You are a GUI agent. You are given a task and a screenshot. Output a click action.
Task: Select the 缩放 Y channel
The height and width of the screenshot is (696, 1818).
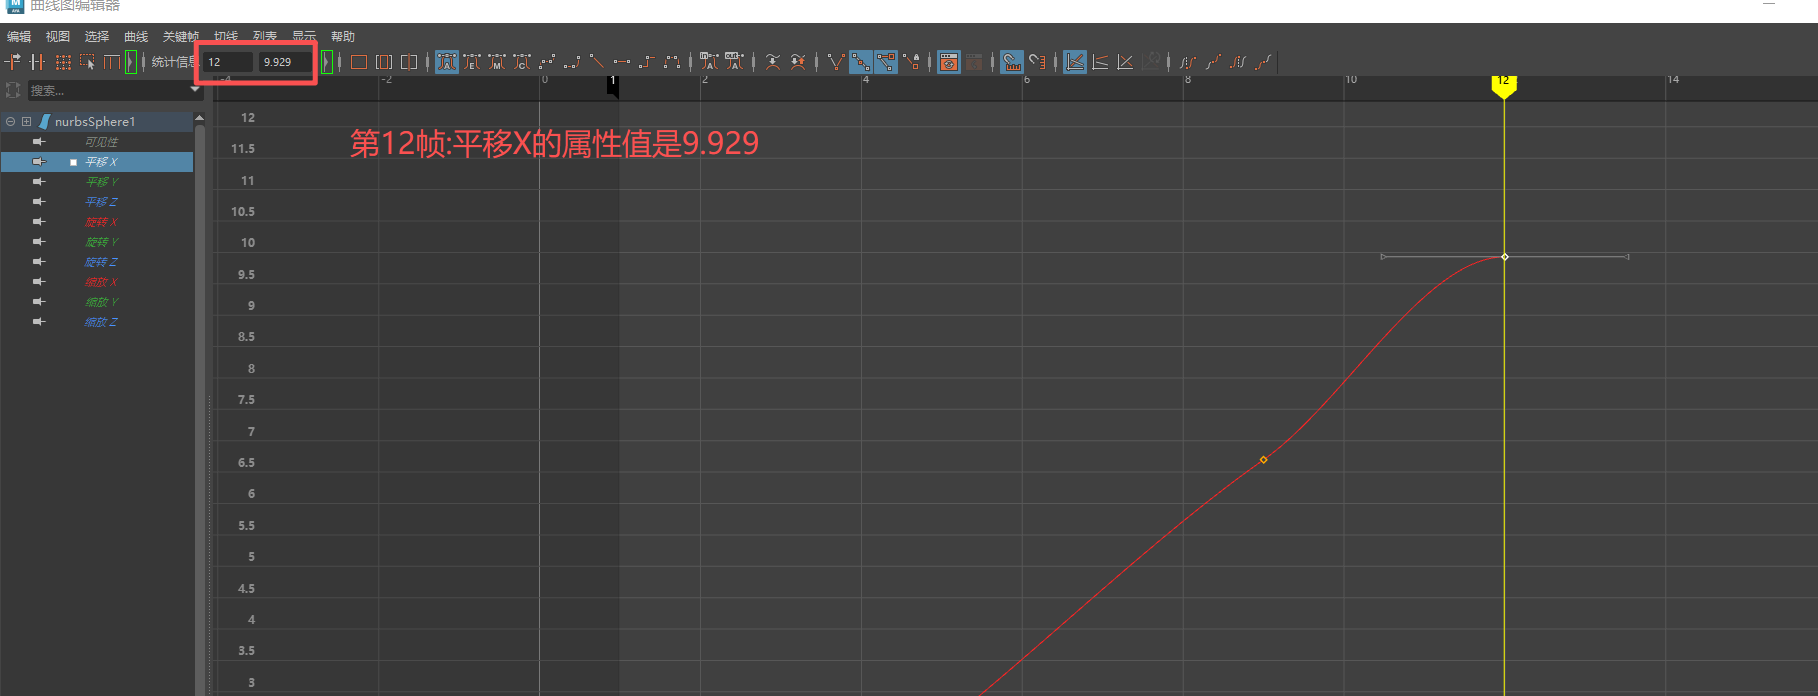pyautogui.click(x=101, y=302)
